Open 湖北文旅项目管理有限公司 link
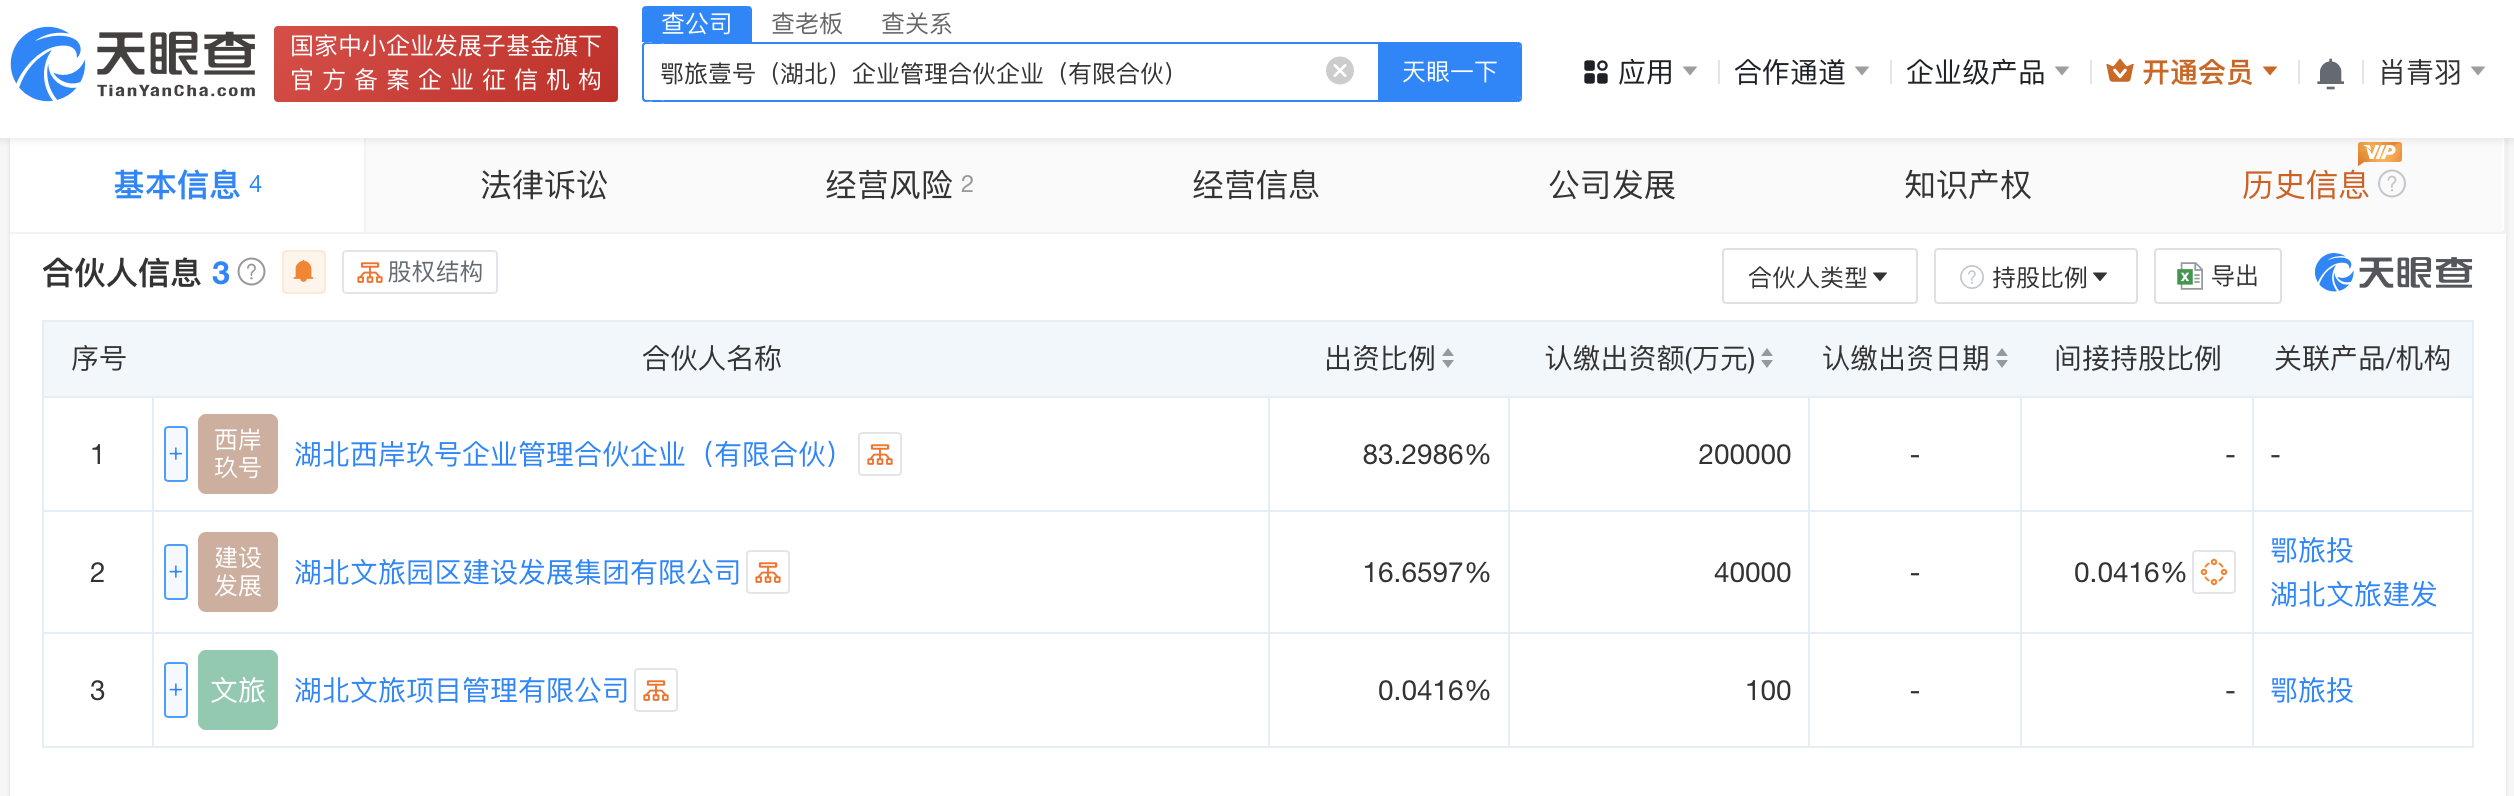This screenshot has height=796, width=2514. (461, 690)
